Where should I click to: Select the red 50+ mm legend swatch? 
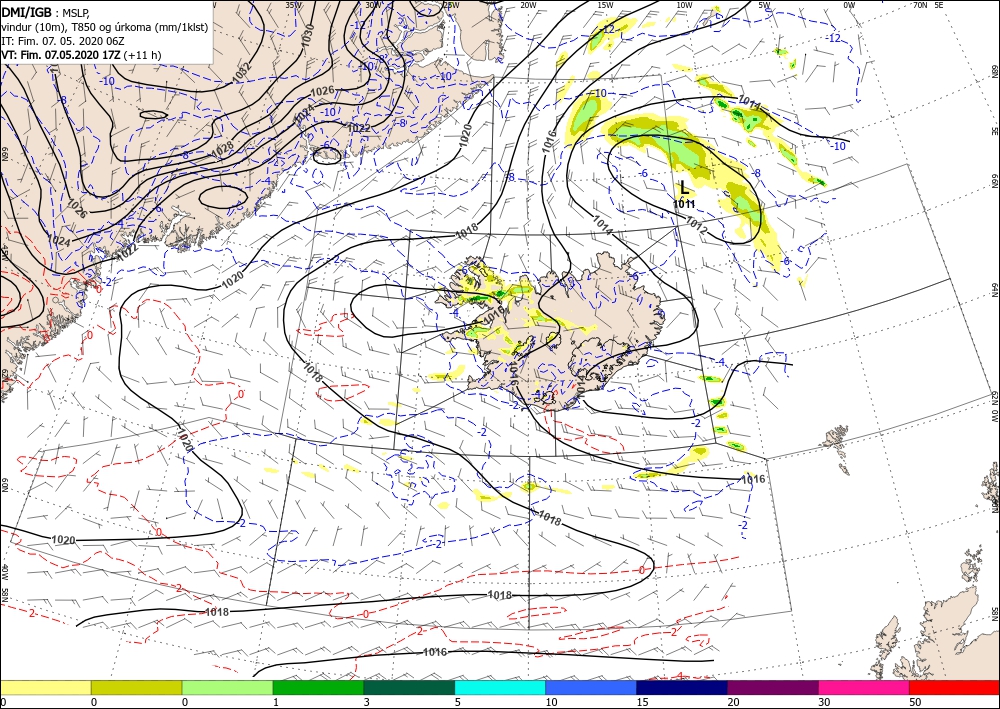point(954,687)
